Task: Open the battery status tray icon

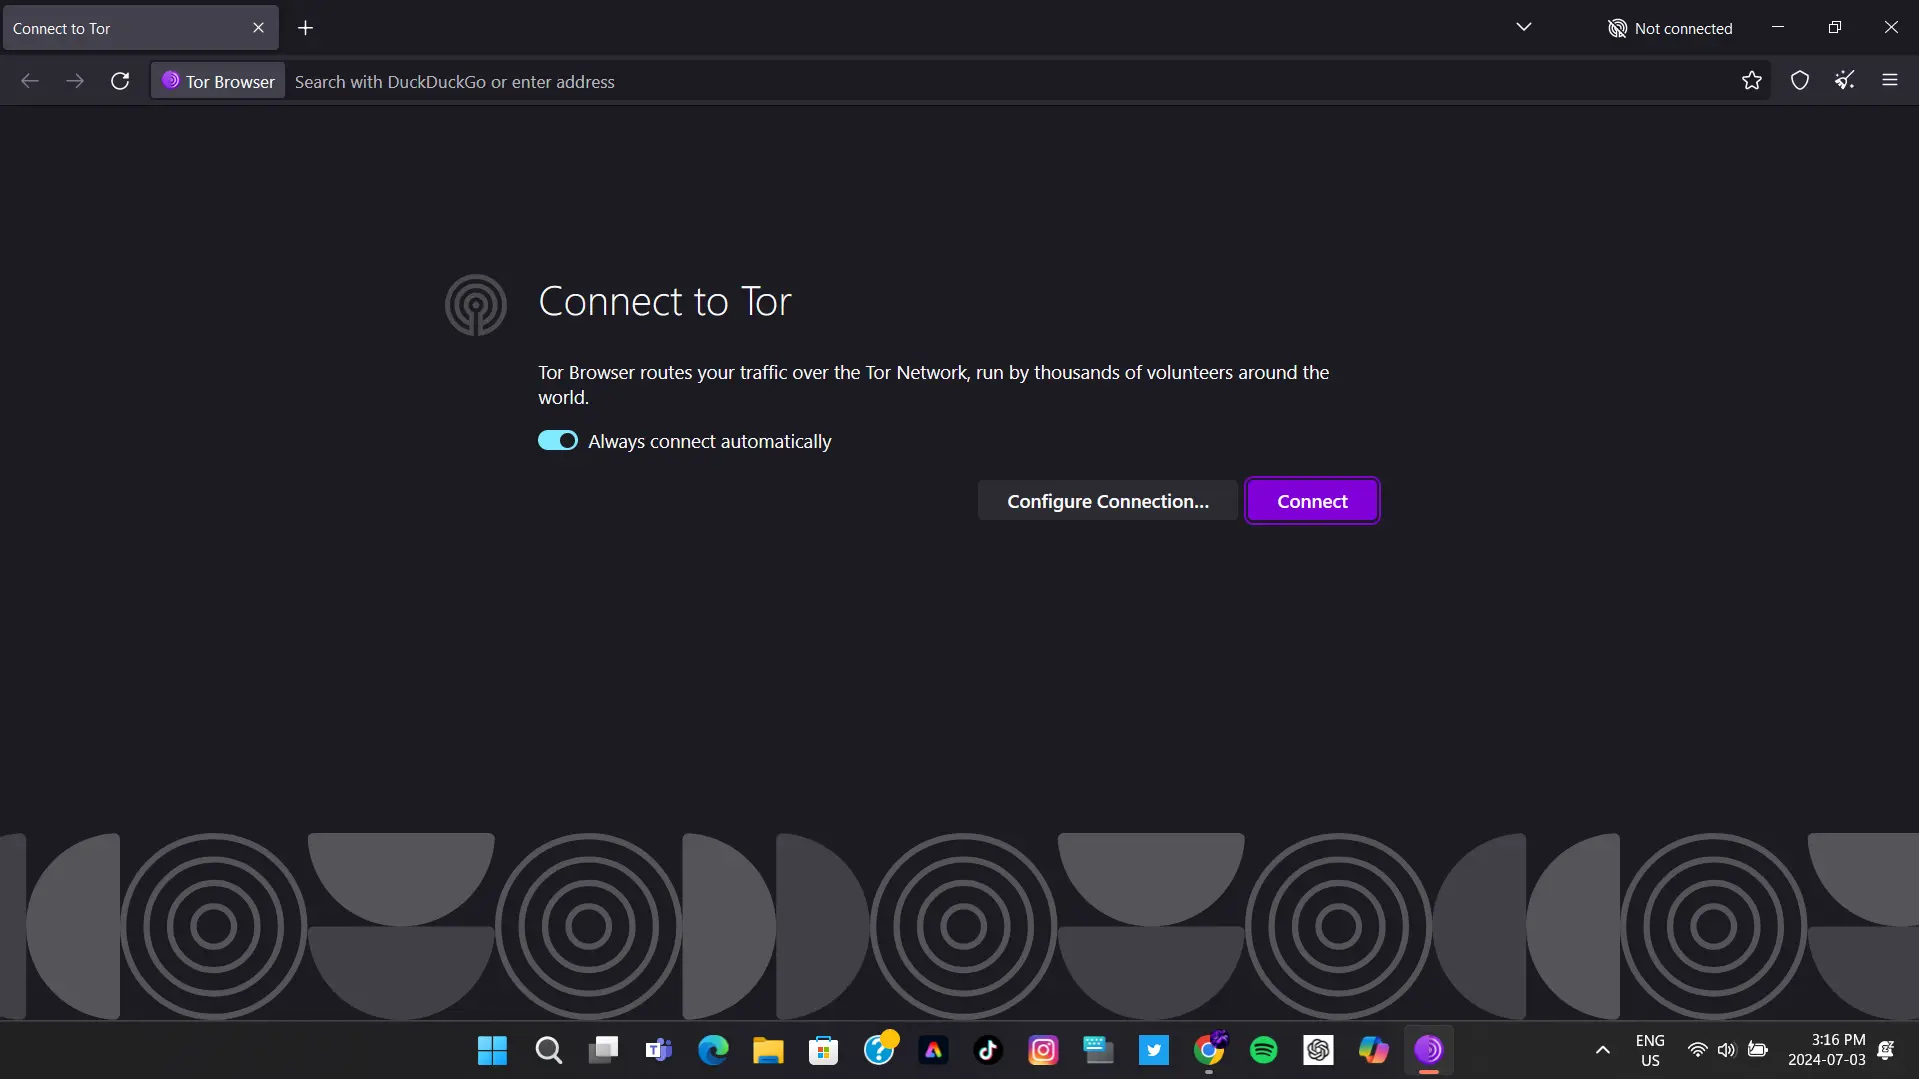Action: coord(1757,1050)
